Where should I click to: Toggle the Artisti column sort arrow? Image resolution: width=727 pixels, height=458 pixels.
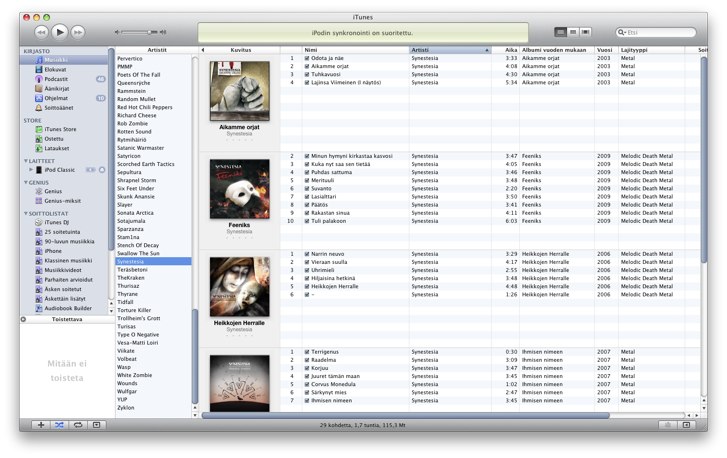pyautogui.click(x=487, y=50)
